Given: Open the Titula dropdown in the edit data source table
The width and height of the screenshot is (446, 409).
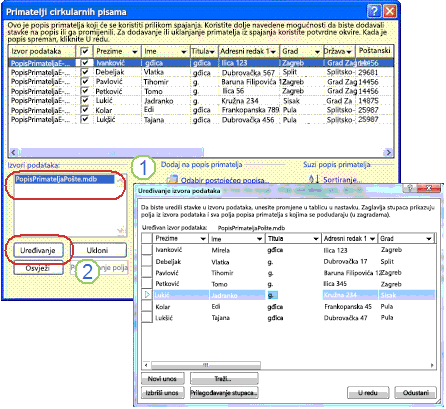Looking at the screenshot, I should click(x=315, y=239).
